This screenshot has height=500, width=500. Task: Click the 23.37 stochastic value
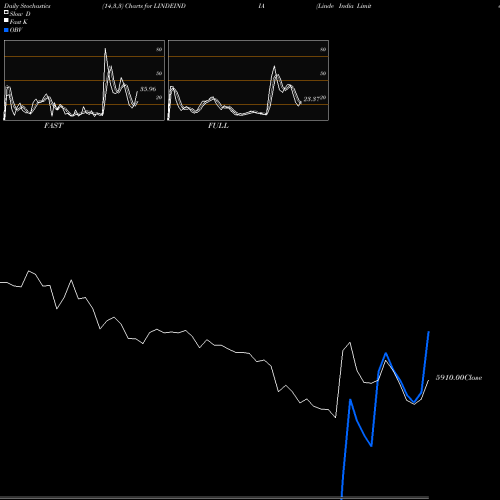tap(312, 99)
